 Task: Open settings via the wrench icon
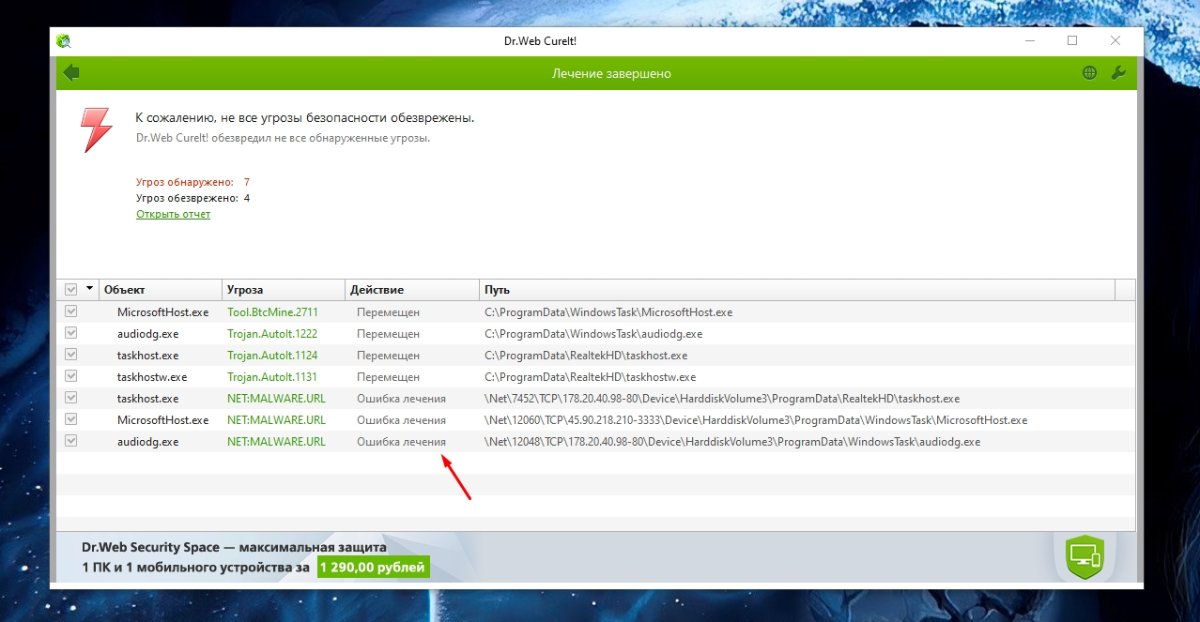1119,73
